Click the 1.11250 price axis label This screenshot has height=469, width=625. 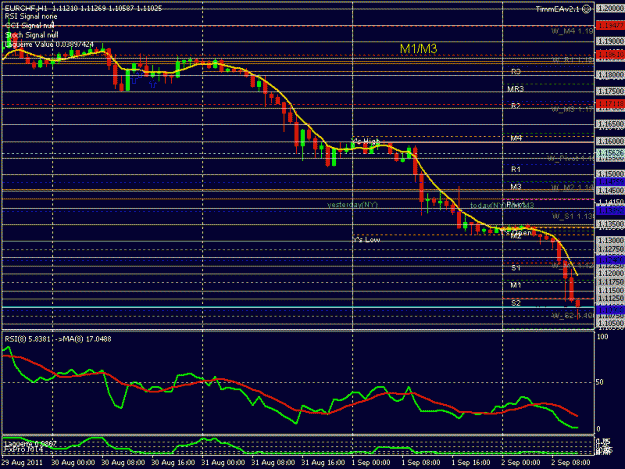point(610,298)
